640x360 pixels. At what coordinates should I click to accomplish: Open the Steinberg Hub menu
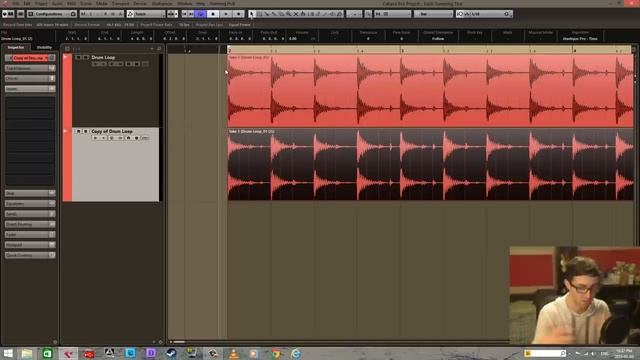[222, 3]
